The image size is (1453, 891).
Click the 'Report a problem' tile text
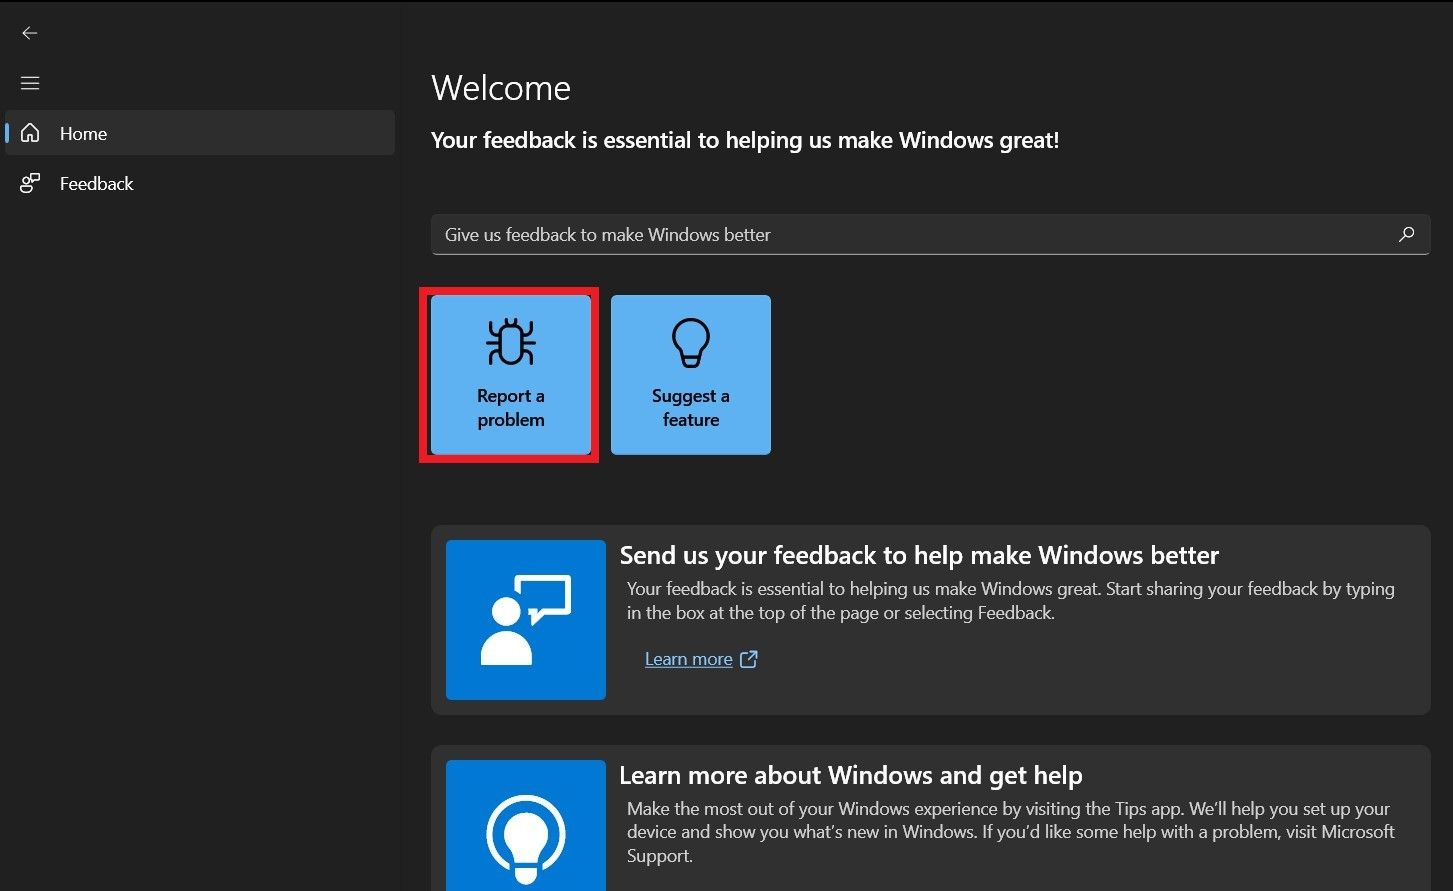(x=511, y=408)
